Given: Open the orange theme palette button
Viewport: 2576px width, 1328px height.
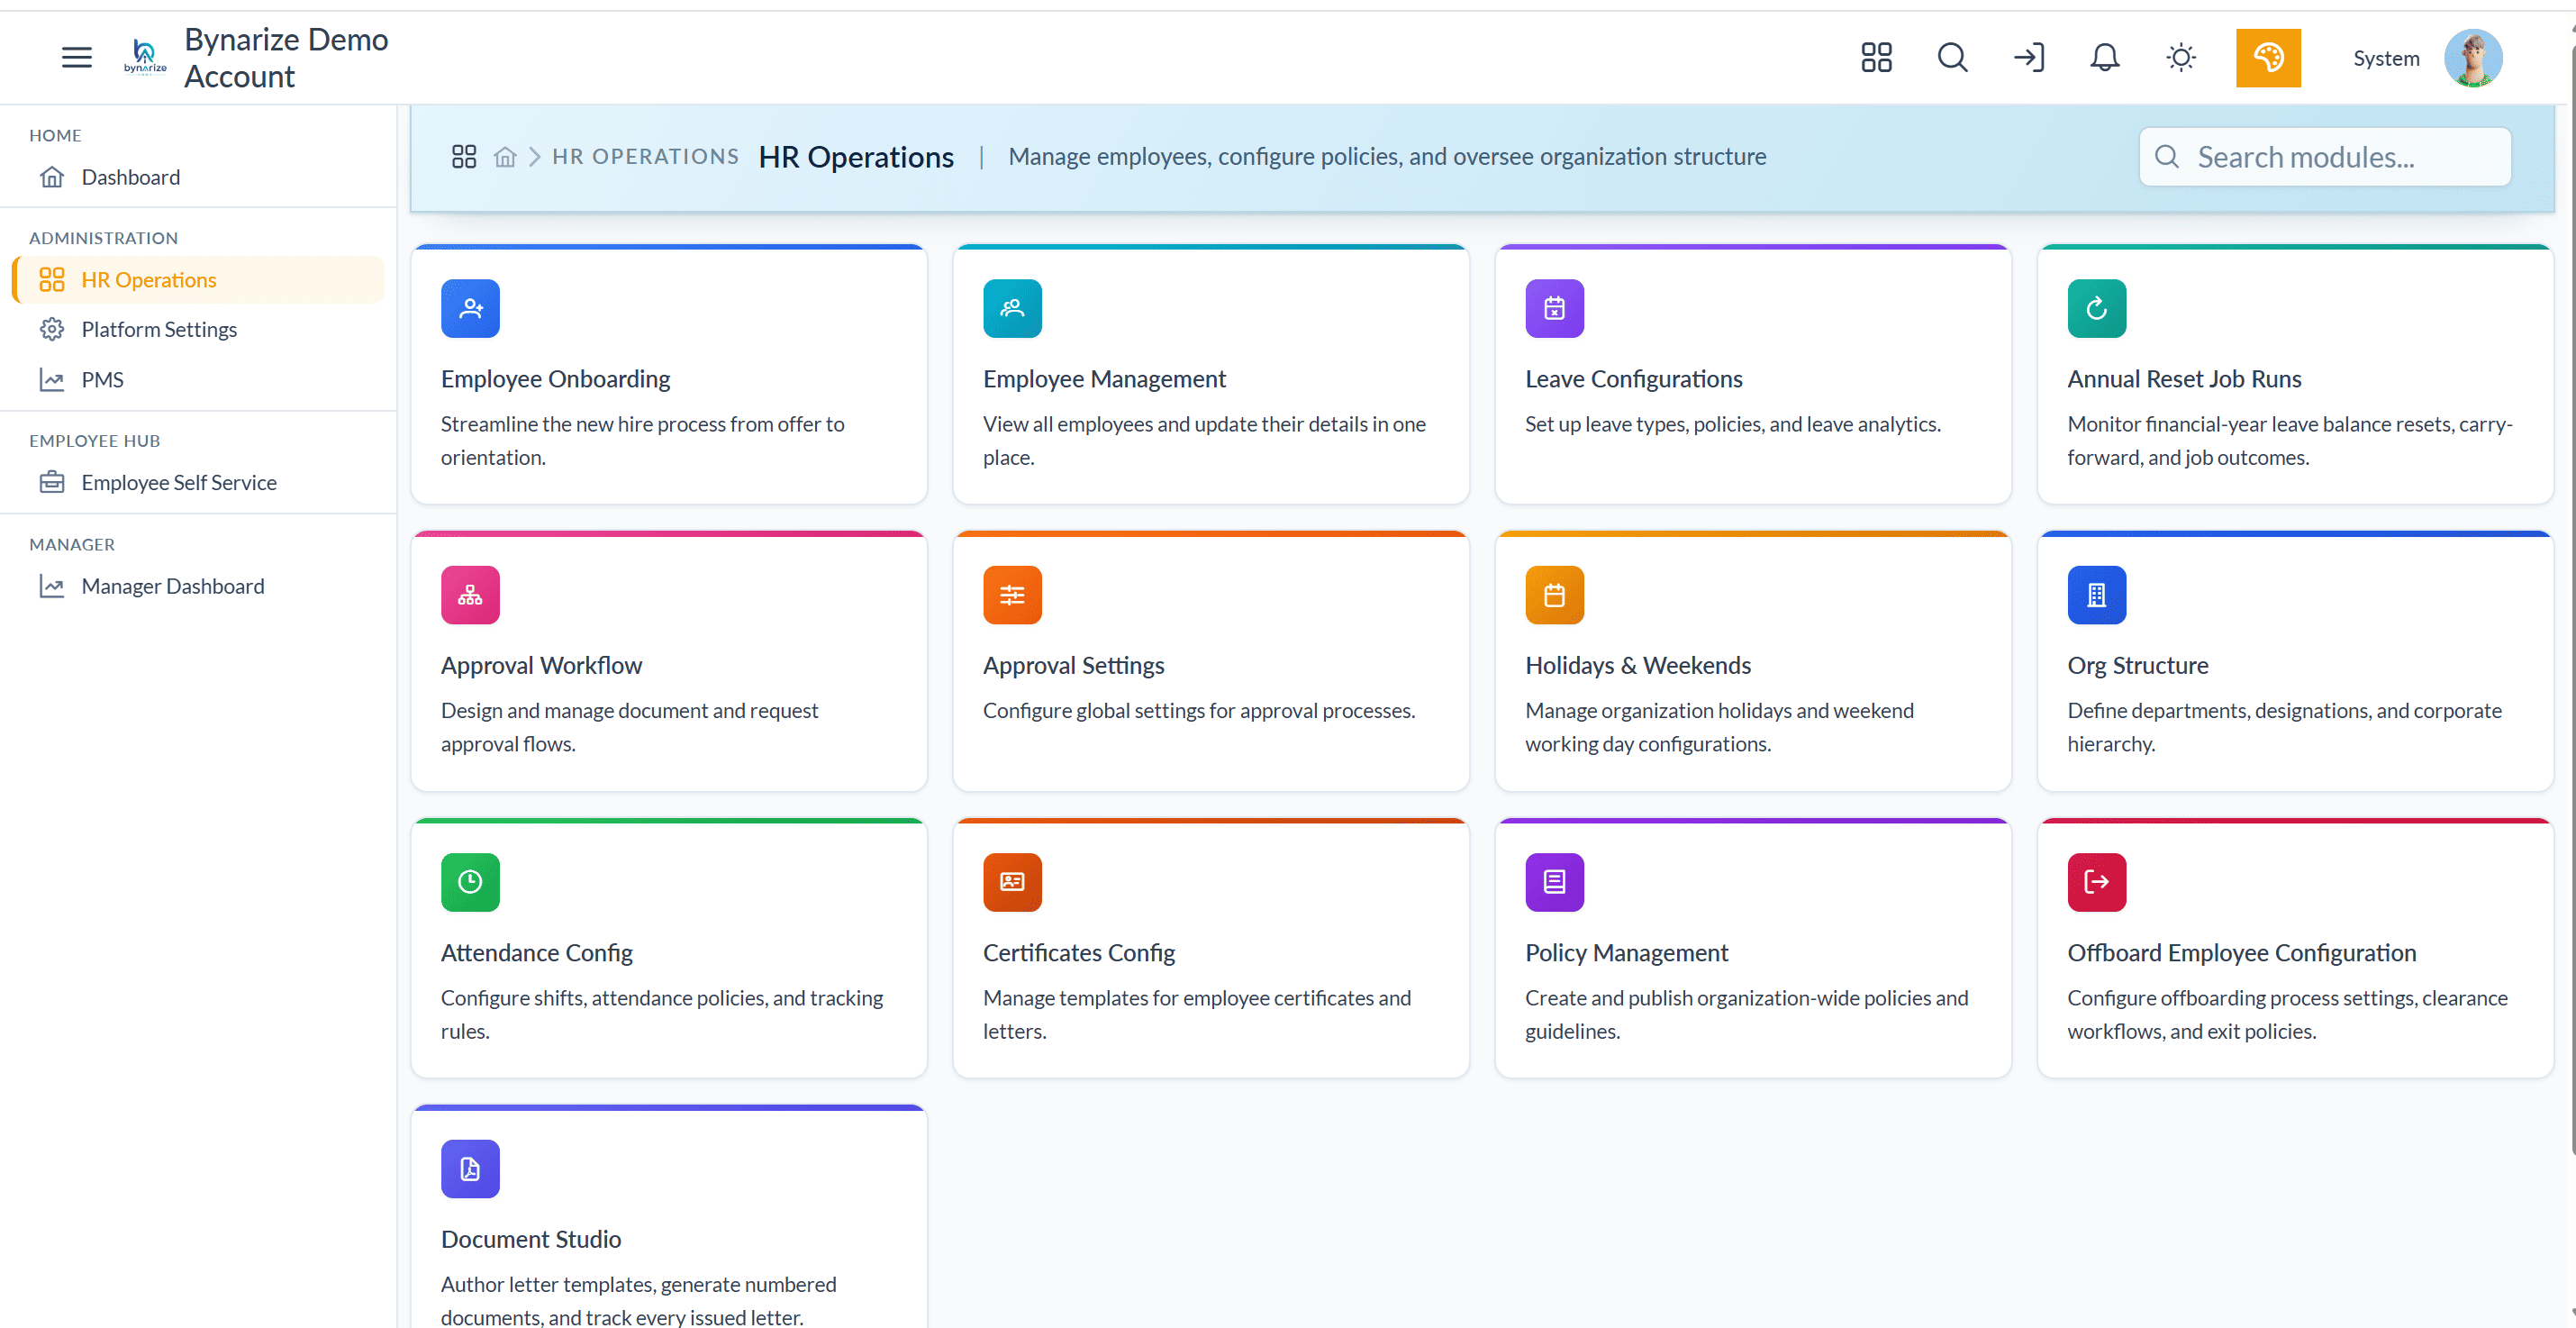Looking at the screenshot, I should click(x=2268, y=58).
